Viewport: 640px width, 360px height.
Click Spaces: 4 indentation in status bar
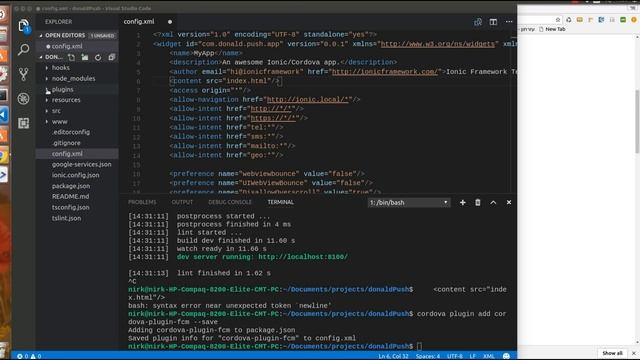428,356
